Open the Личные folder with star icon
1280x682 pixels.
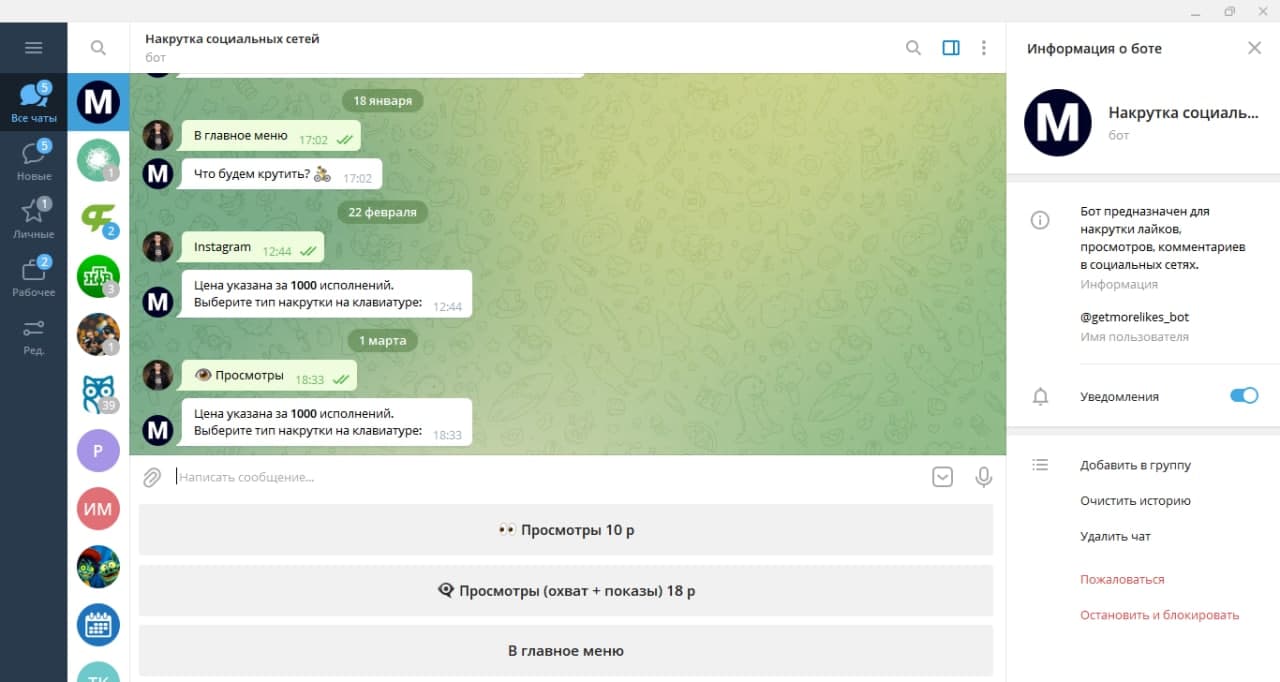point(34,219)
